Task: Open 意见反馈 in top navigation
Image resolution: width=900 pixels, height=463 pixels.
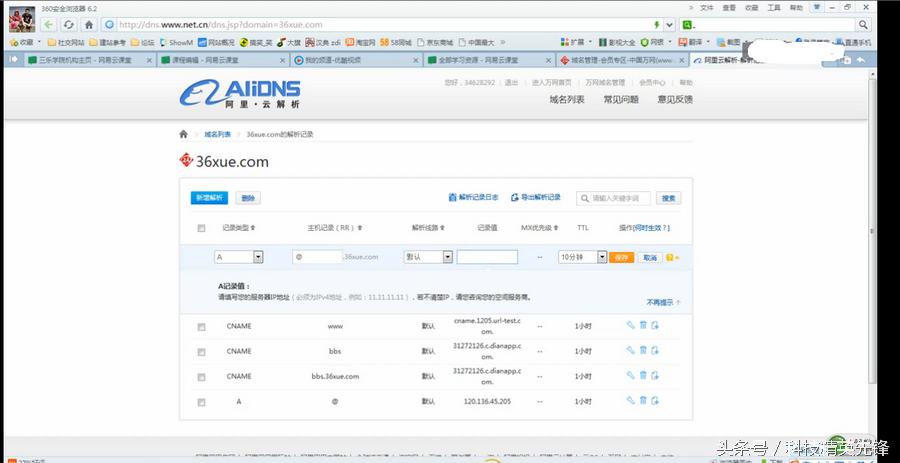Action: [x=675, y=99]
